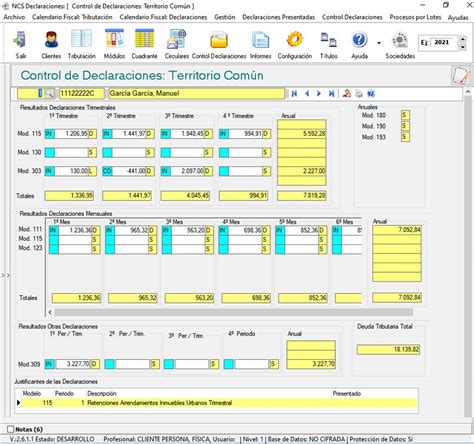Viewport: 474px width, 444px height.
Task: Open the Tributación toolbar icon
Action: [x=82, y=39]
